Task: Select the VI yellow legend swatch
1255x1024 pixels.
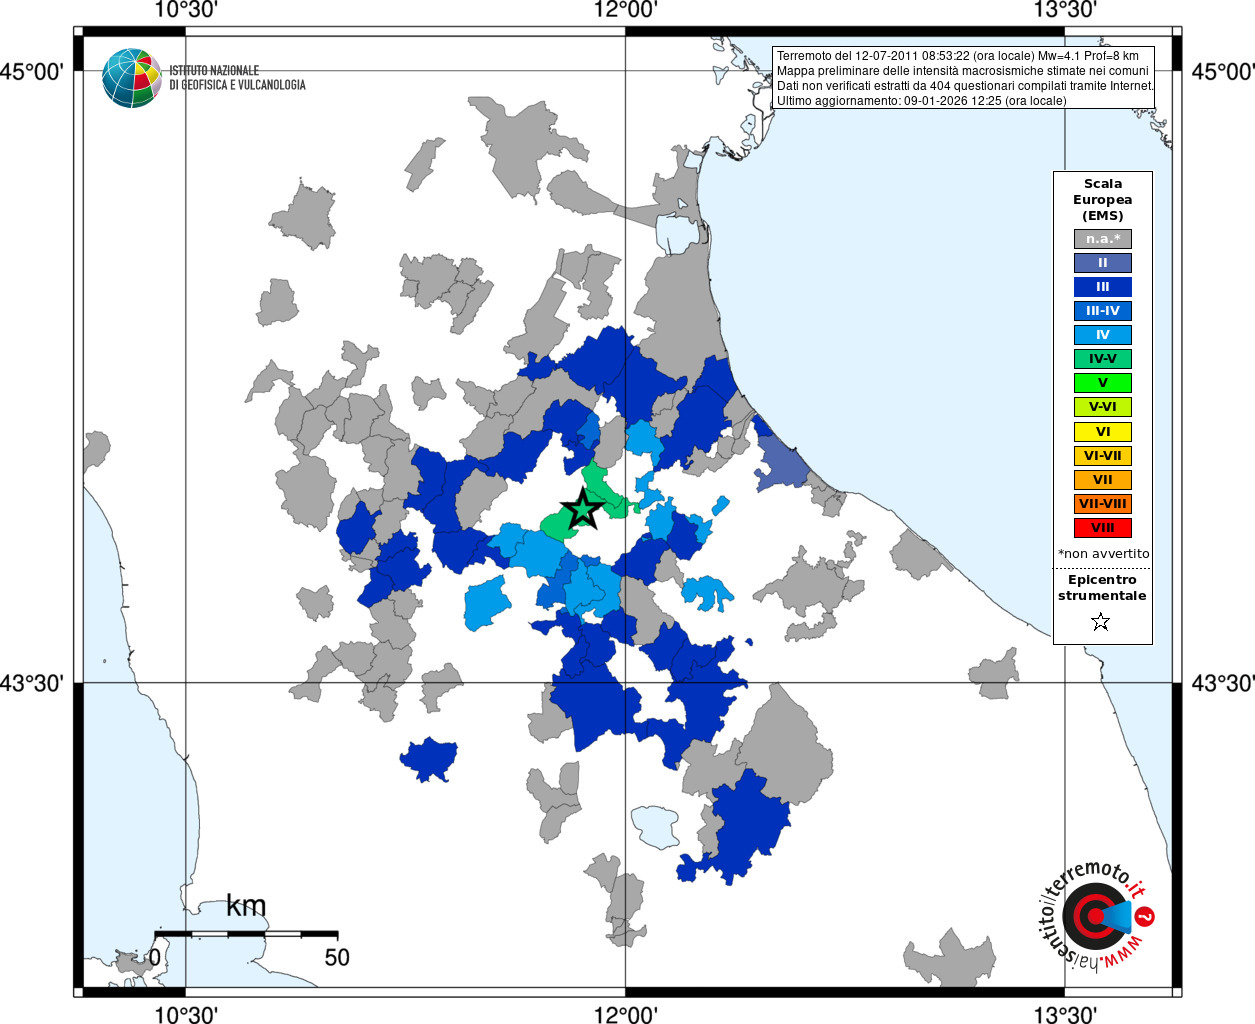Action: coord(1103,432)
